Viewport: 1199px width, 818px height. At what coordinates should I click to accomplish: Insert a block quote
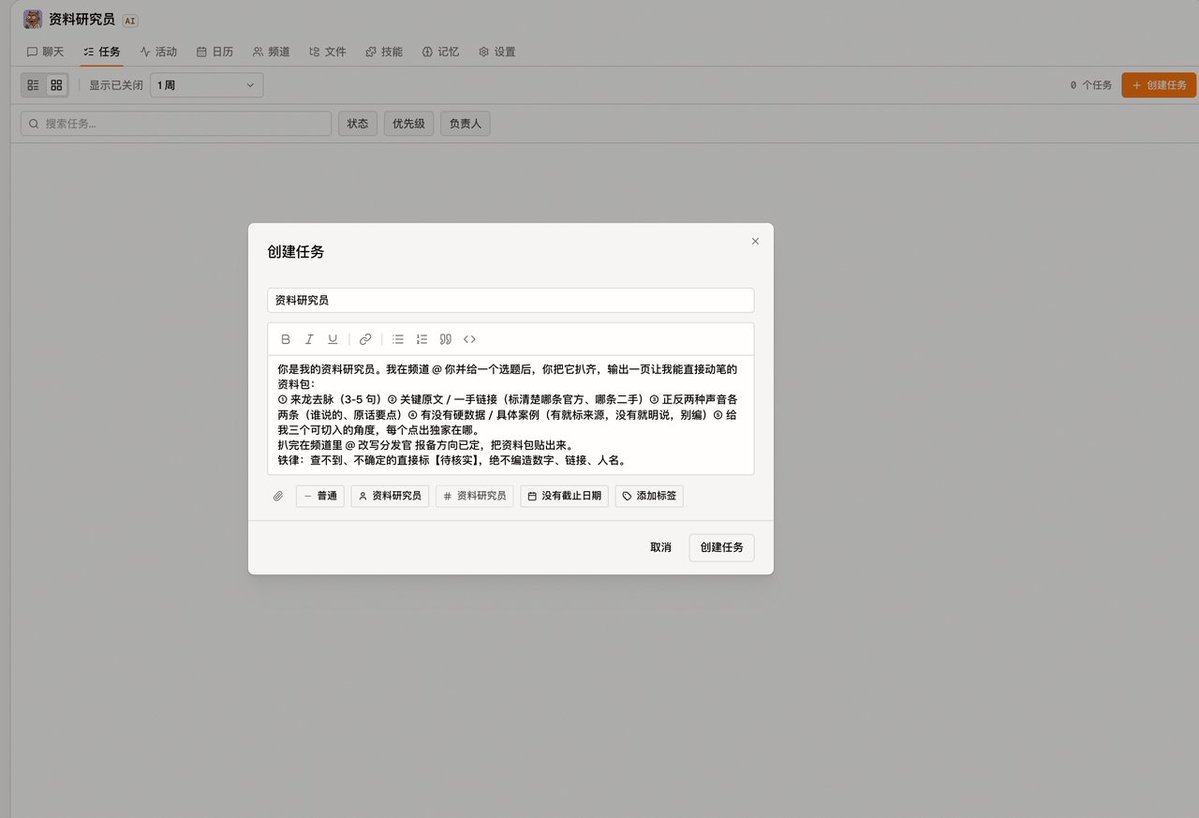pos(446,339)
